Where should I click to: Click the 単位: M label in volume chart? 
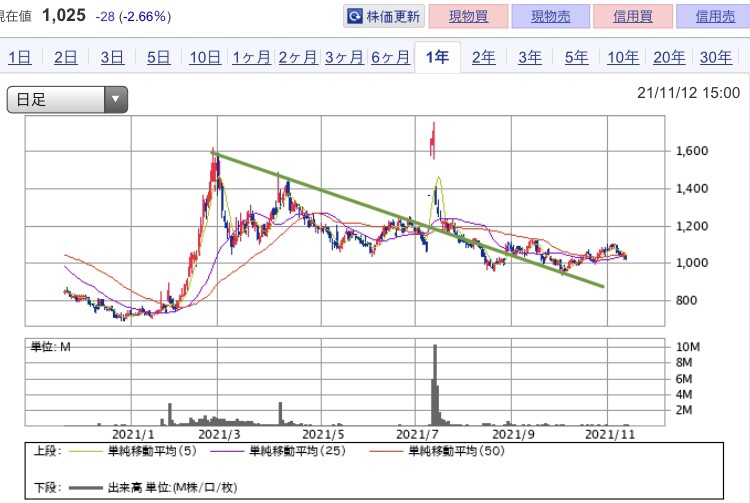coord(51,347)
